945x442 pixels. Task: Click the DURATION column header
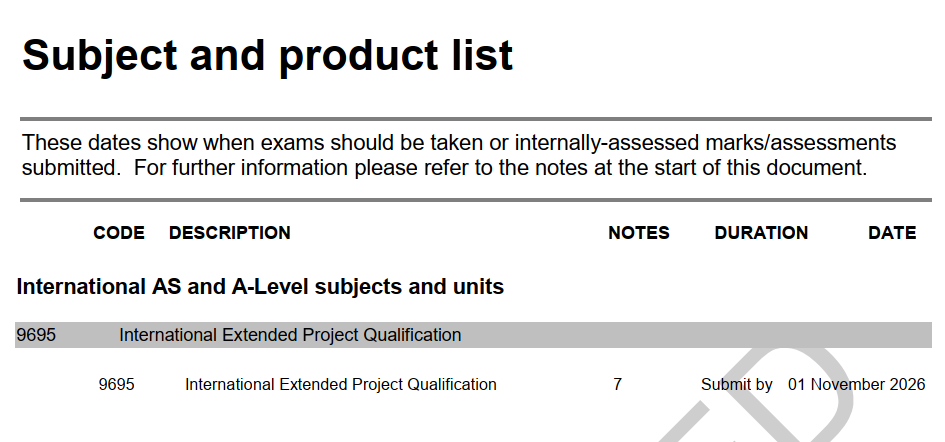[761, 233]
